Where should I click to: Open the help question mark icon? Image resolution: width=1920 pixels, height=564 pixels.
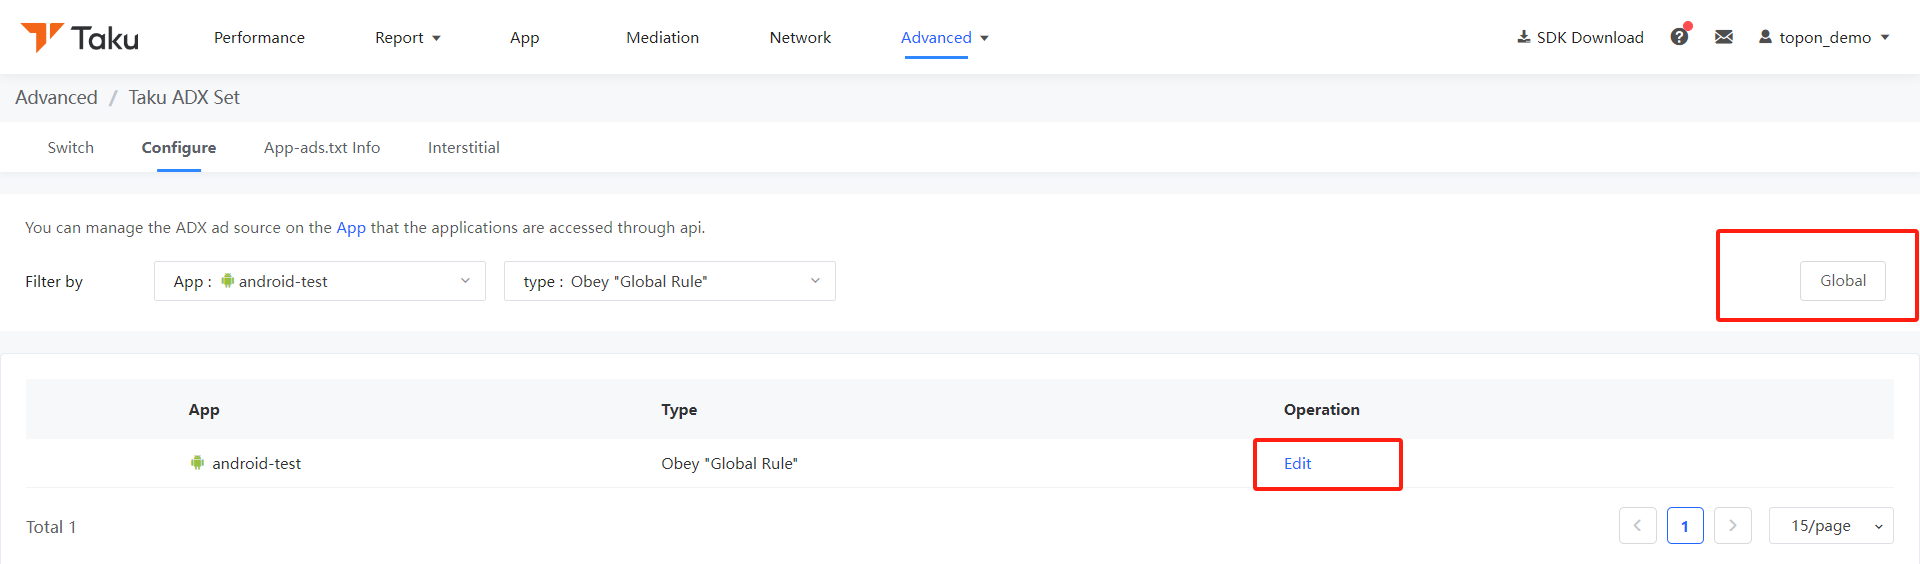click(1679, 37)
